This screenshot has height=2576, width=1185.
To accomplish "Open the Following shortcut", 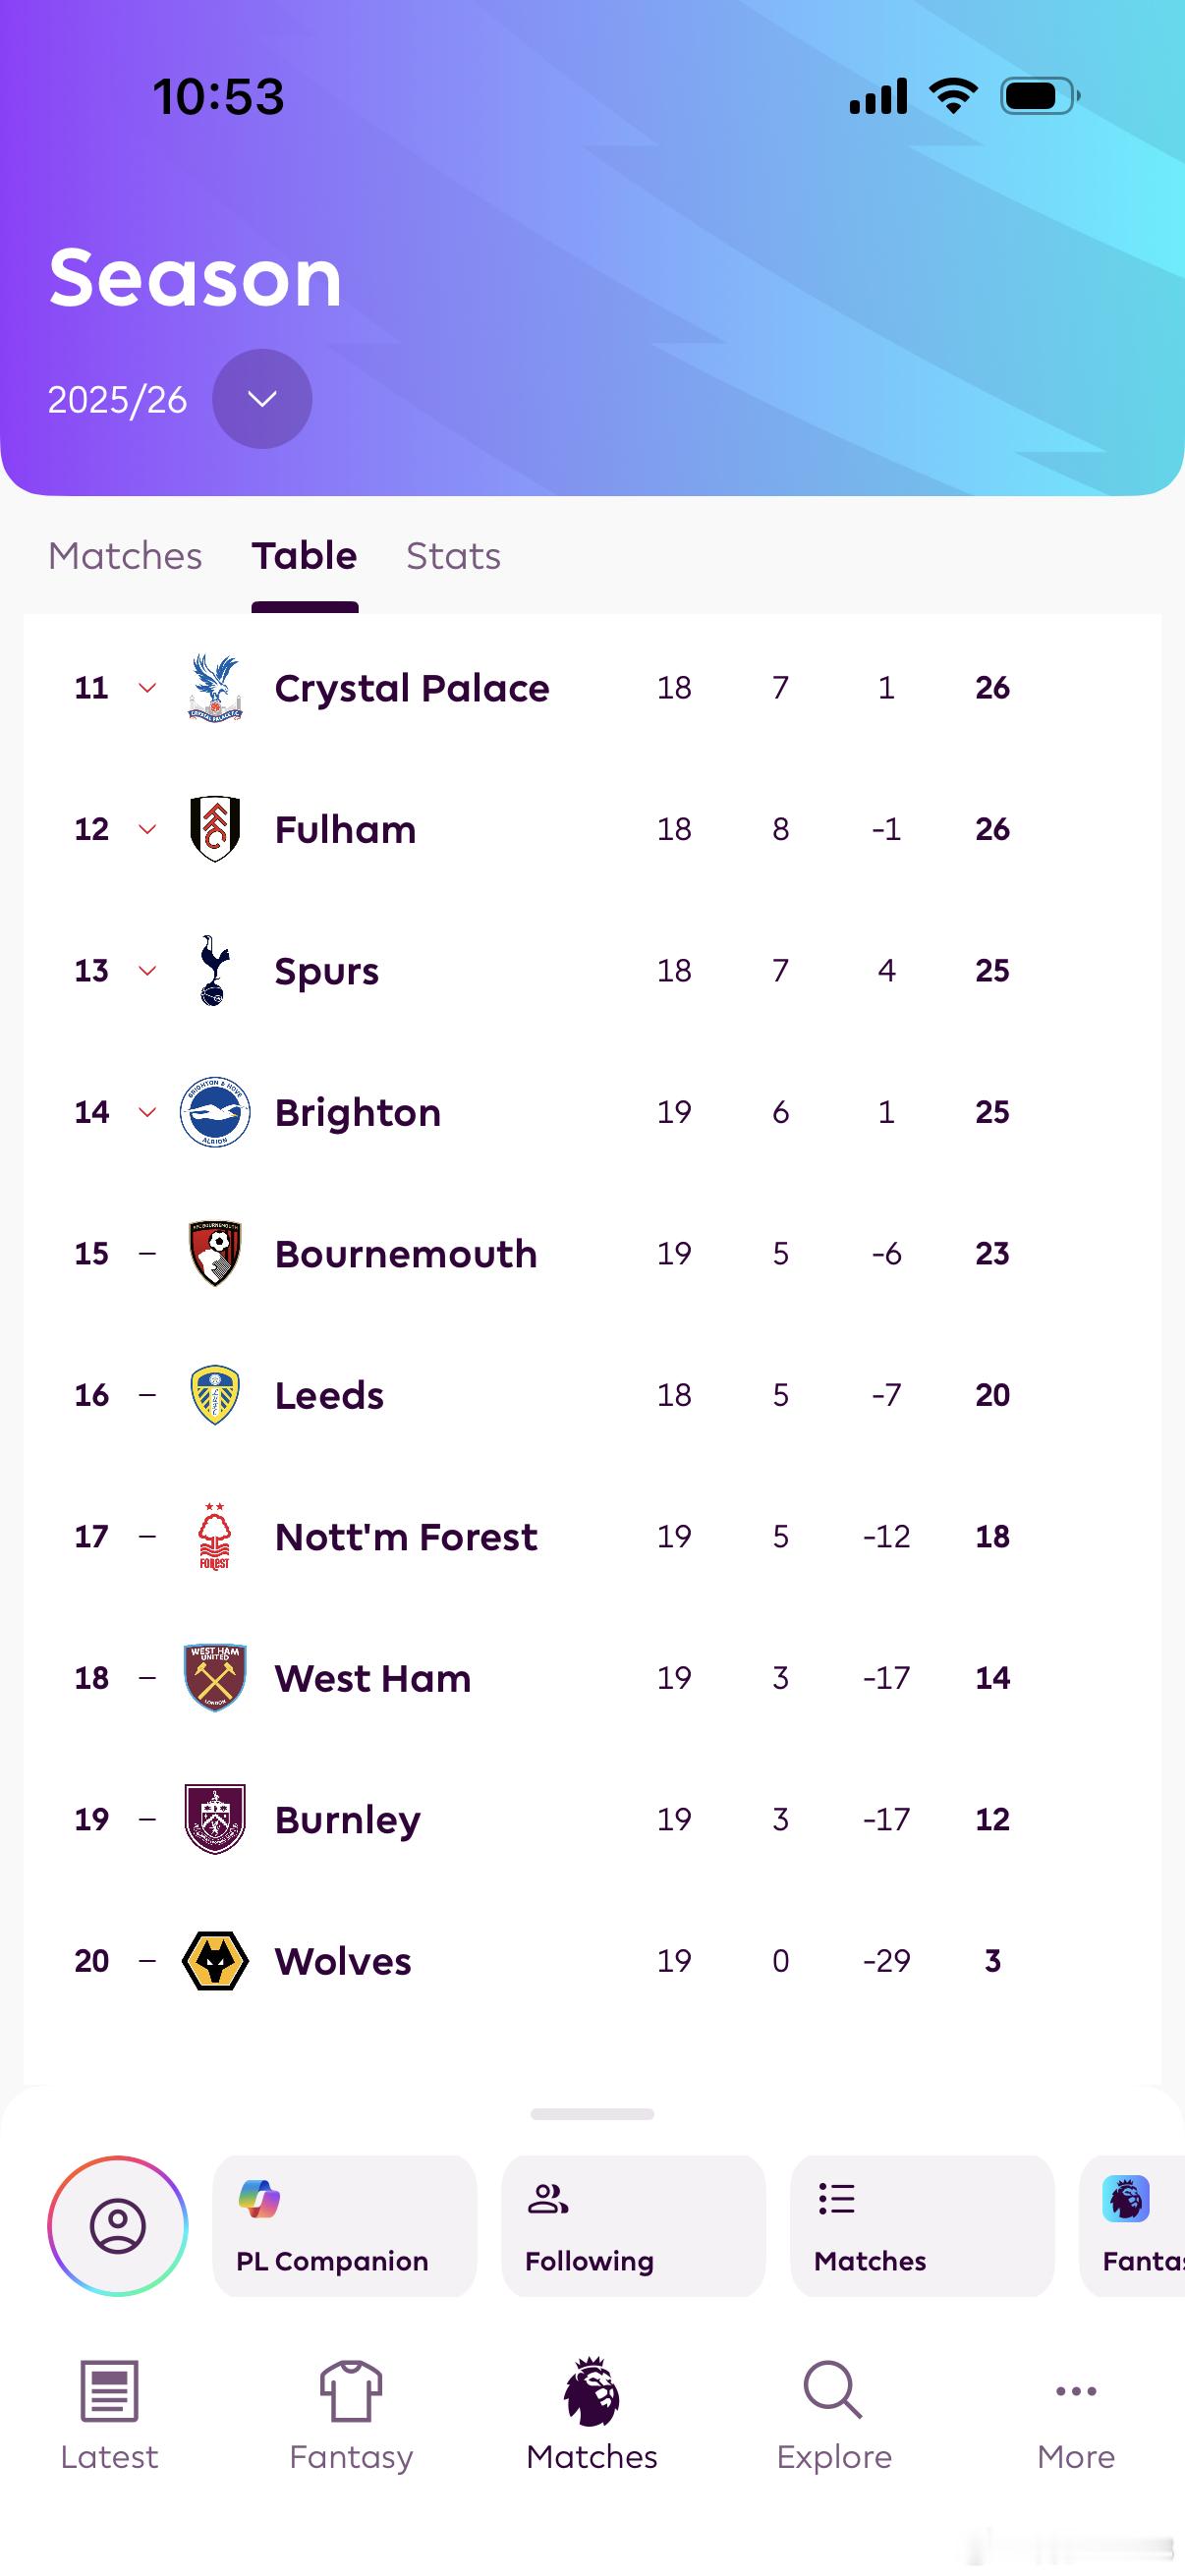I will point(633,2226).
